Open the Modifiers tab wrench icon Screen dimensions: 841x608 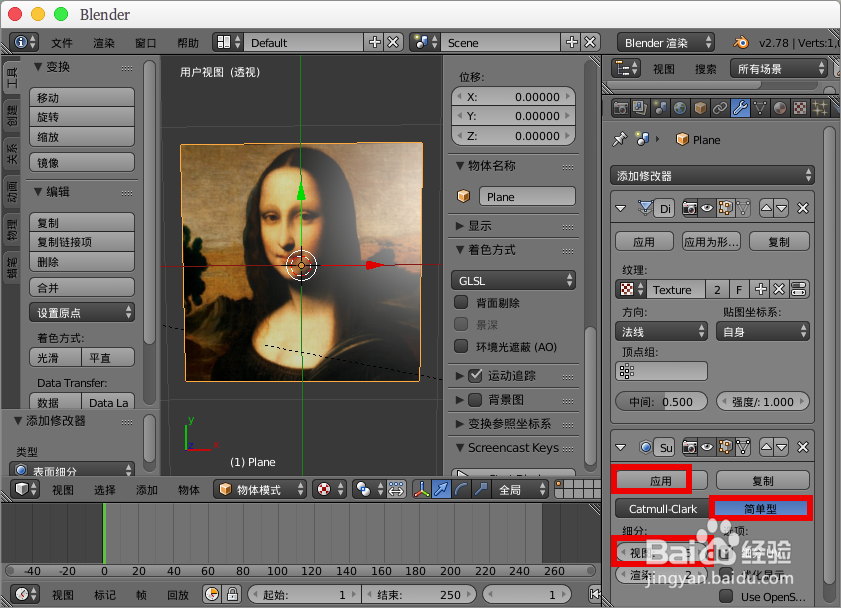(x=740, y=108)
